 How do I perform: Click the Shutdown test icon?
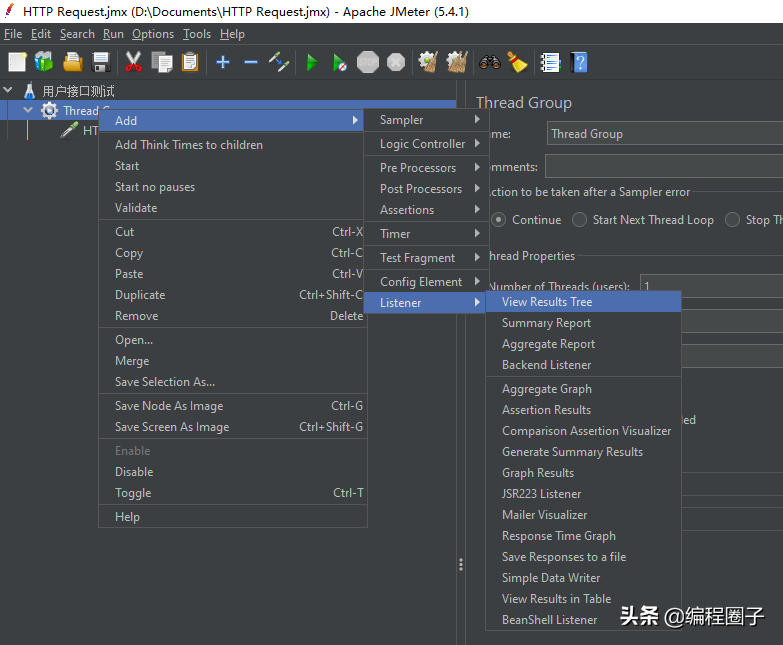pyautogui.click(x=396, y=62)
